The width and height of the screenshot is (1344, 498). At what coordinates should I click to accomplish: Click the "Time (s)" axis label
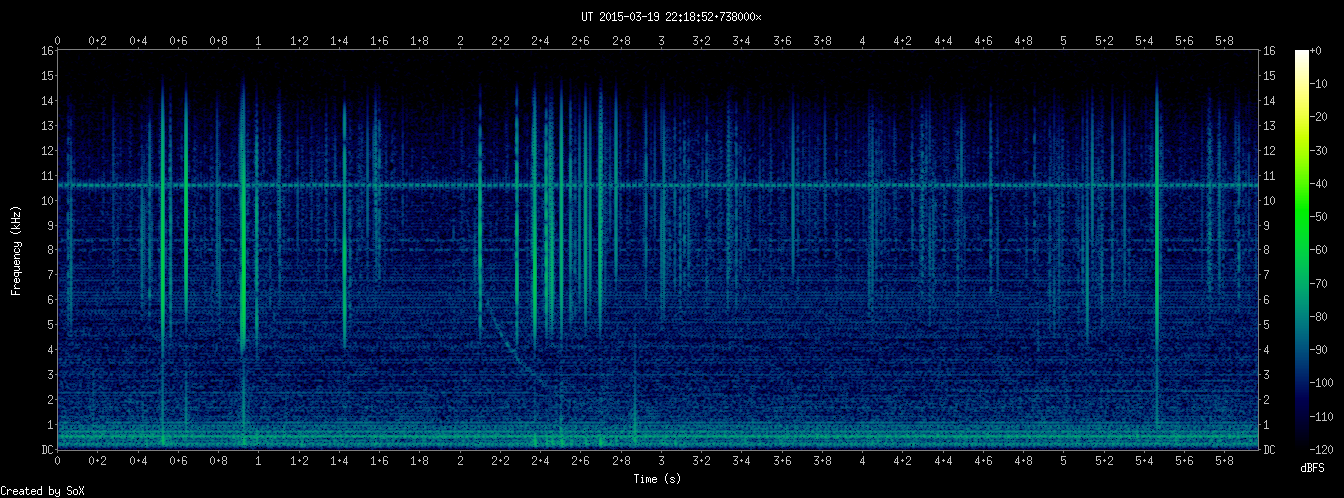658,479
